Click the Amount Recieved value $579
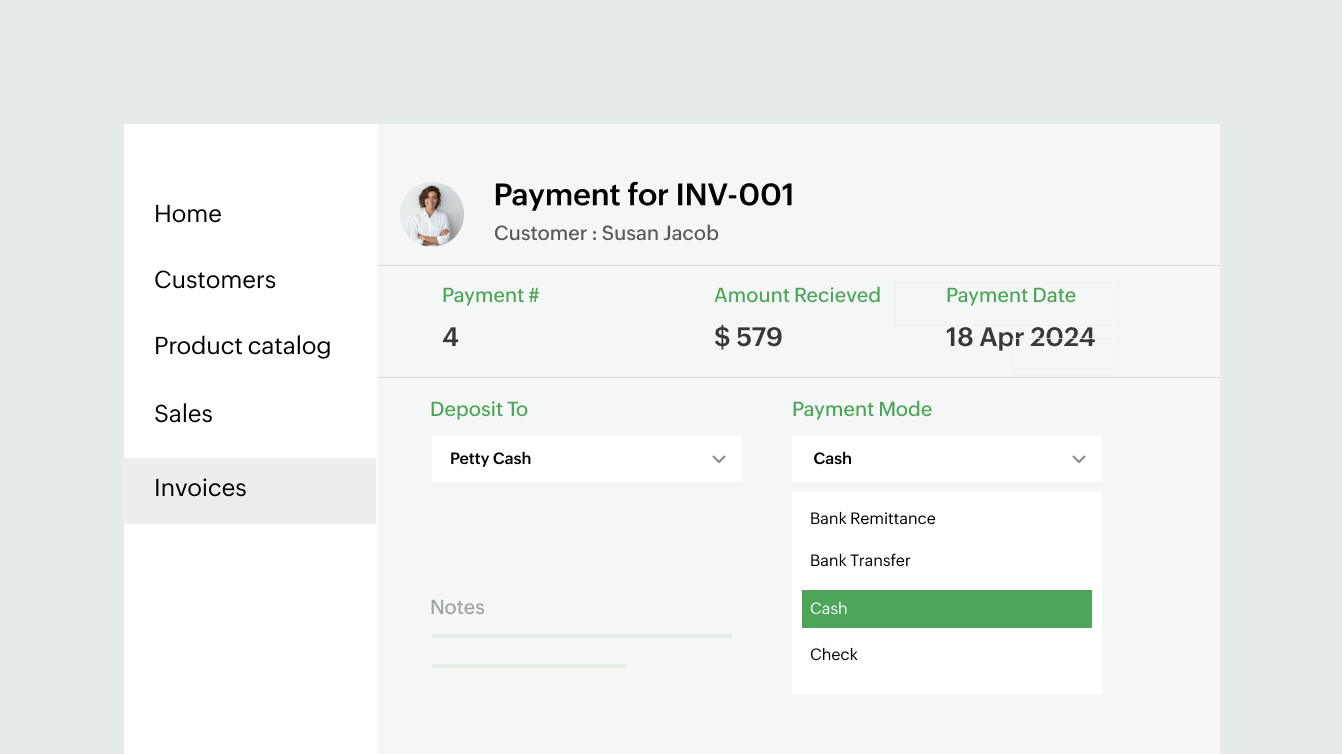 (x=748, y=337)
